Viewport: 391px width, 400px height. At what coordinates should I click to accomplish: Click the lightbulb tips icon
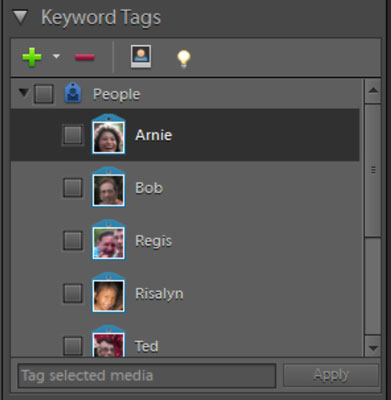184,59
